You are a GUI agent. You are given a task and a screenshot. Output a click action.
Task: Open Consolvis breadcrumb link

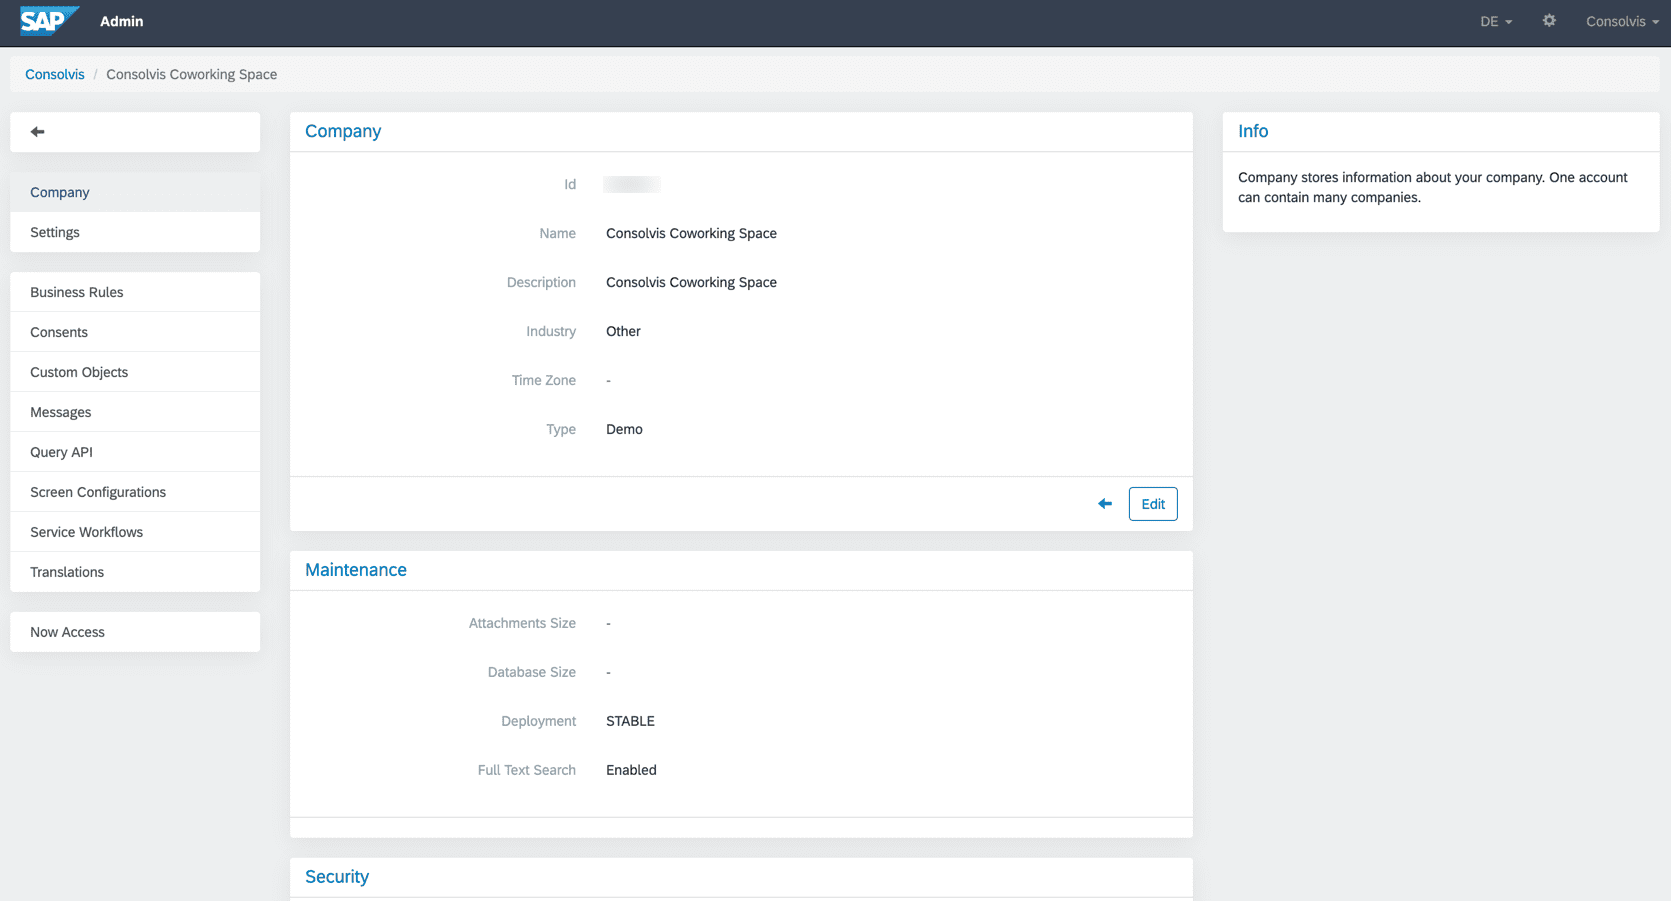(x=55, y=74)
